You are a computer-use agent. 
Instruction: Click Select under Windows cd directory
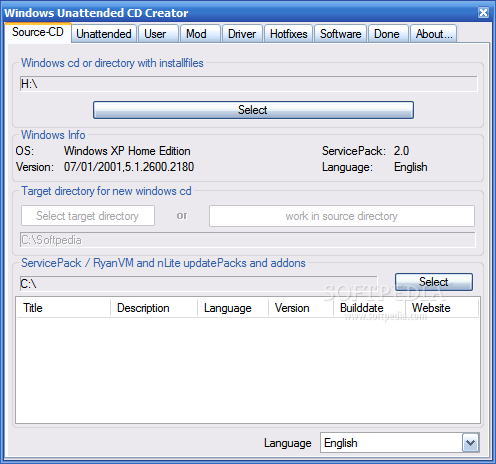(253, 110)
